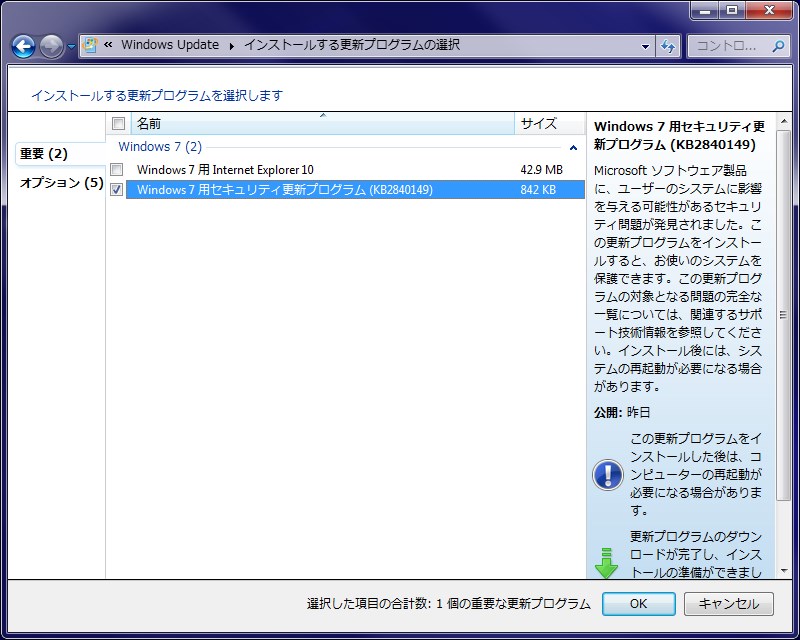Uncheck the KB2840149 security update checkbox
The width and height of the screenshot is (800, 640).
tap(117, 190)
